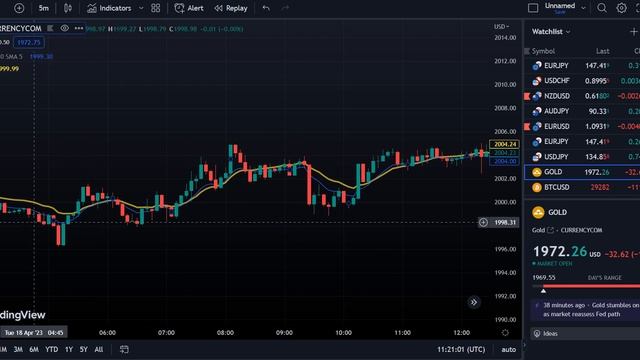The width and height of the screenshot is (640, 360).
Task: Open the candlestick chart style menu
Action: (68, 8)
